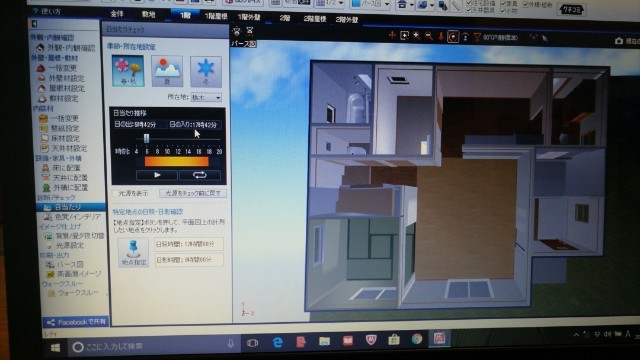
Task: Select the spring/autumn (春・秋) season icon
Action: pos(128,71)
